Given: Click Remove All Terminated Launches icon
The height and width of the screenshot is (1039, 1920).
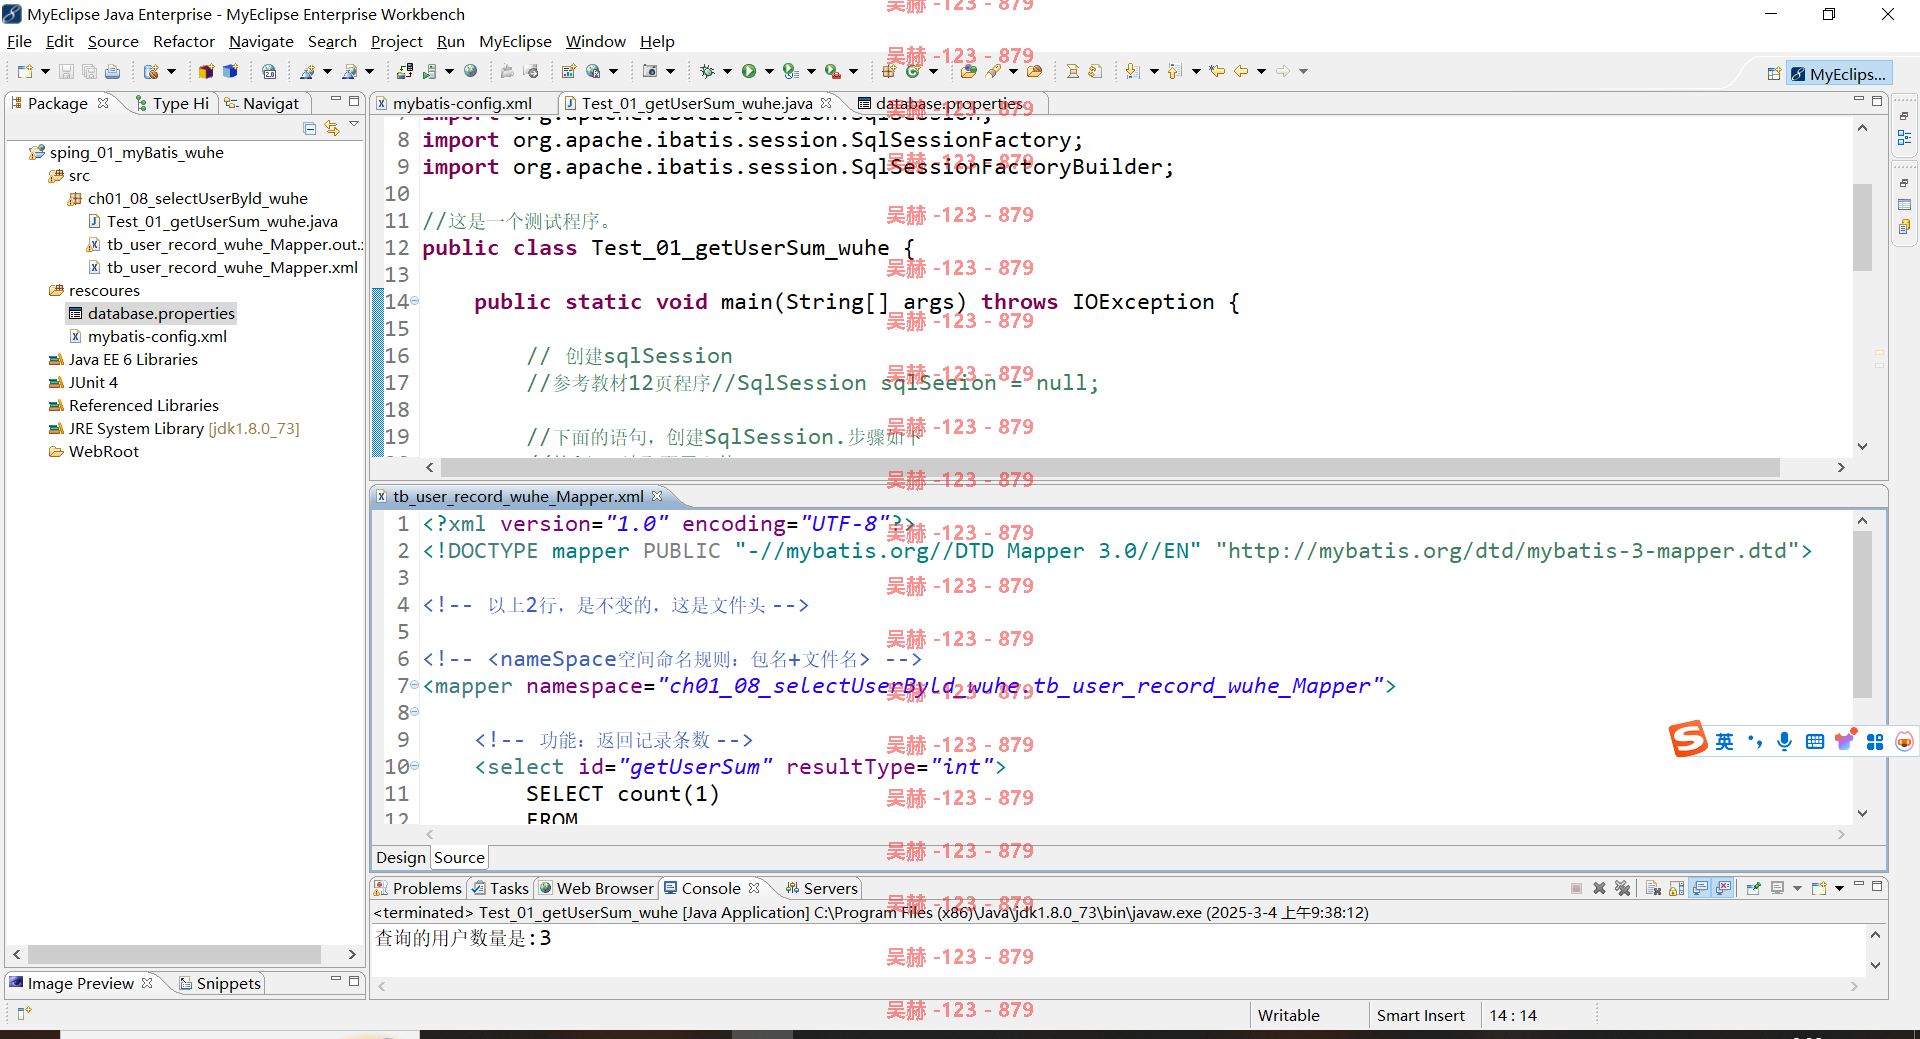Looking at the screenshot, I should (1622, 888).
